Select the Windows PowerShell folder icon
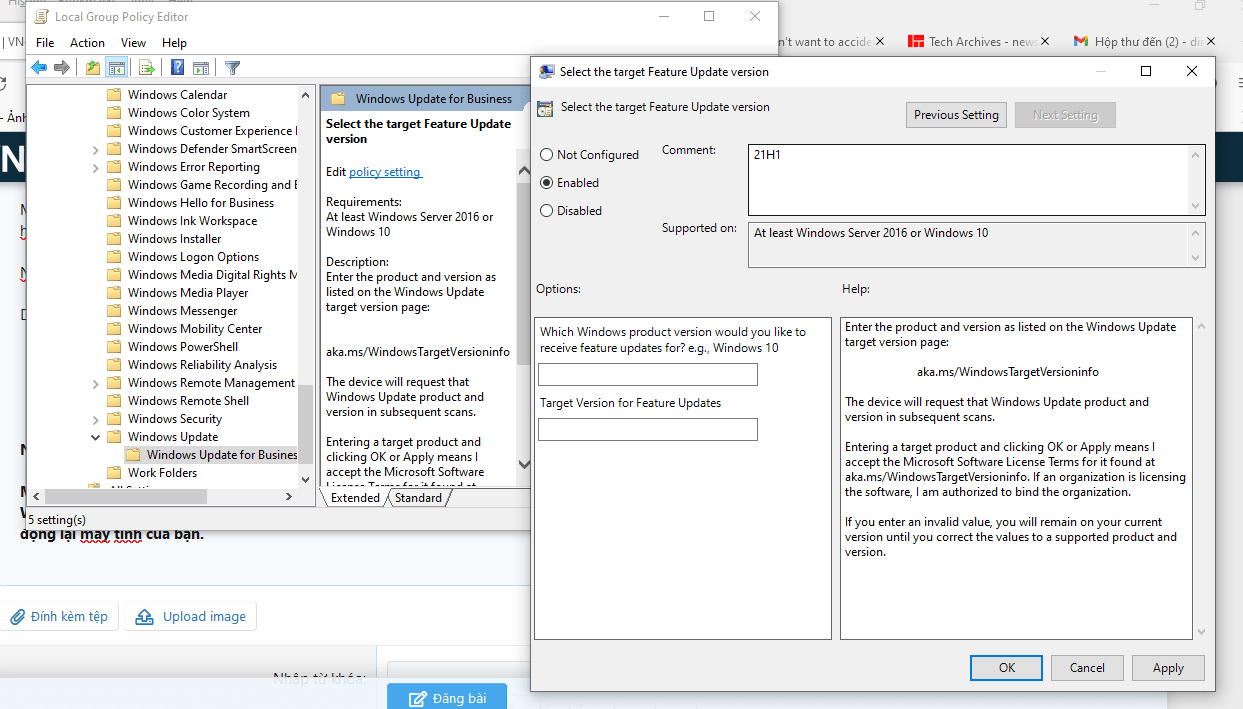This screenshot has height=709, width=1243. tap(114, 347)
